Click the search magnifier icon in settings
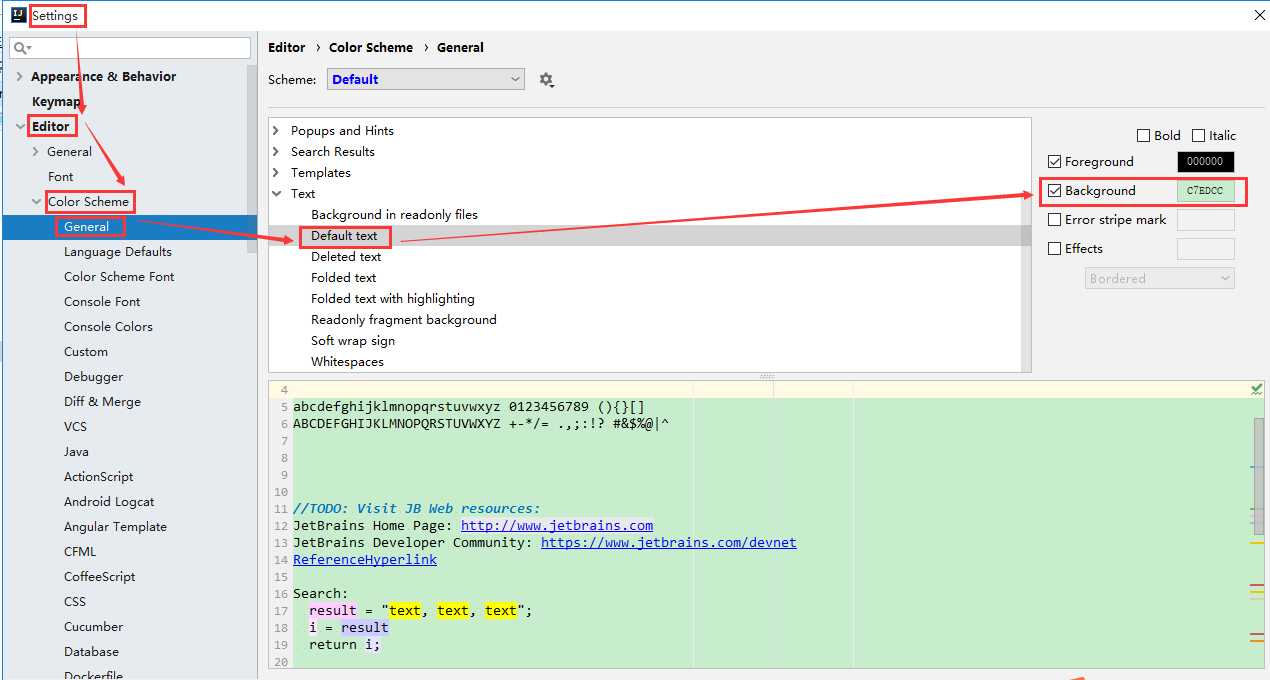1270x680 pixels. (x=21, y=48)
